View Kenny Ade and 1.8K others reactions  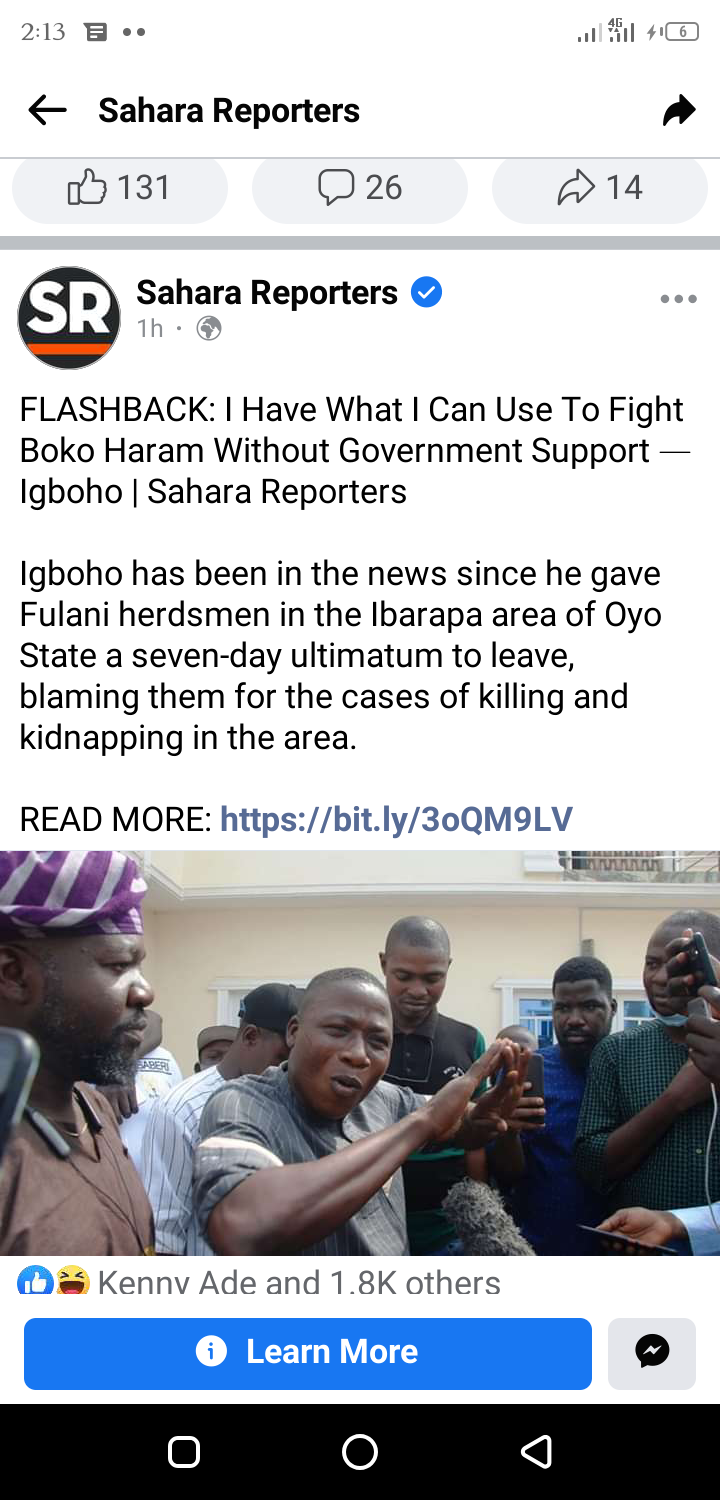(298, 1282)
